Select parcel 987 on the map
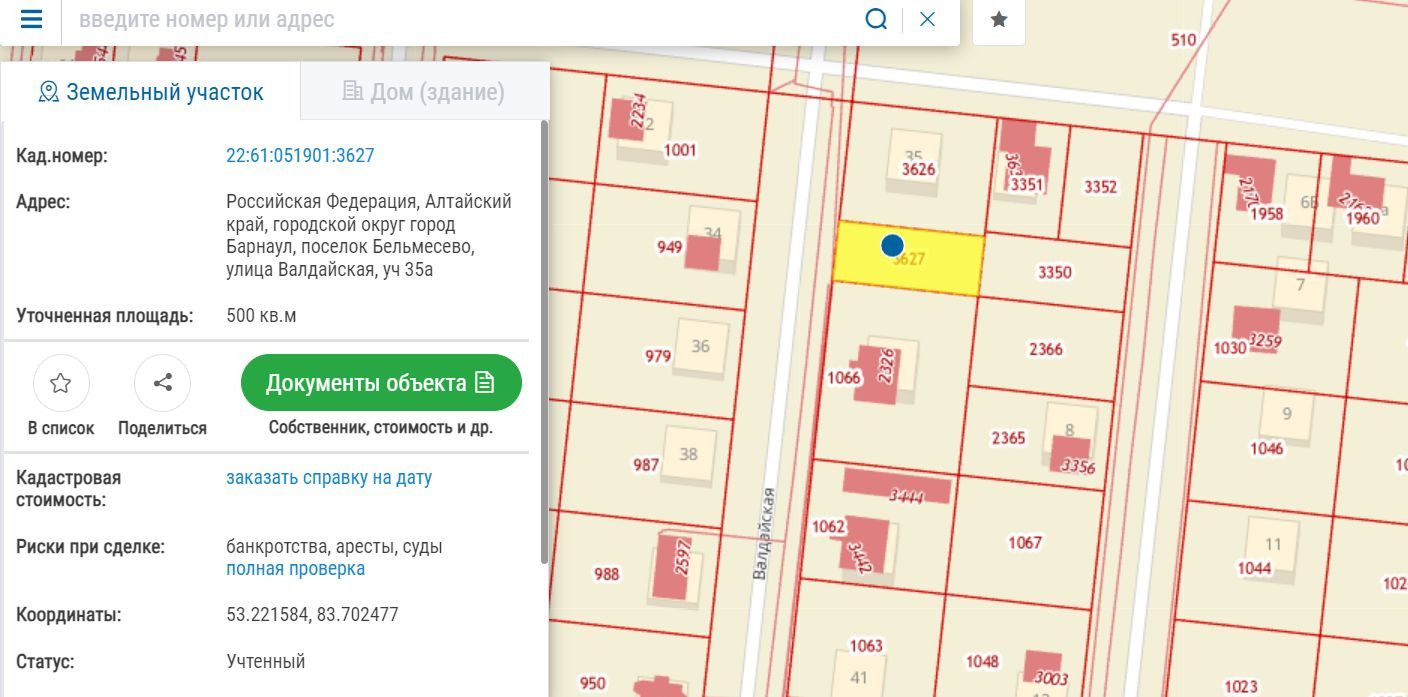The image size is (1408, 697). (x=646, y=464)
